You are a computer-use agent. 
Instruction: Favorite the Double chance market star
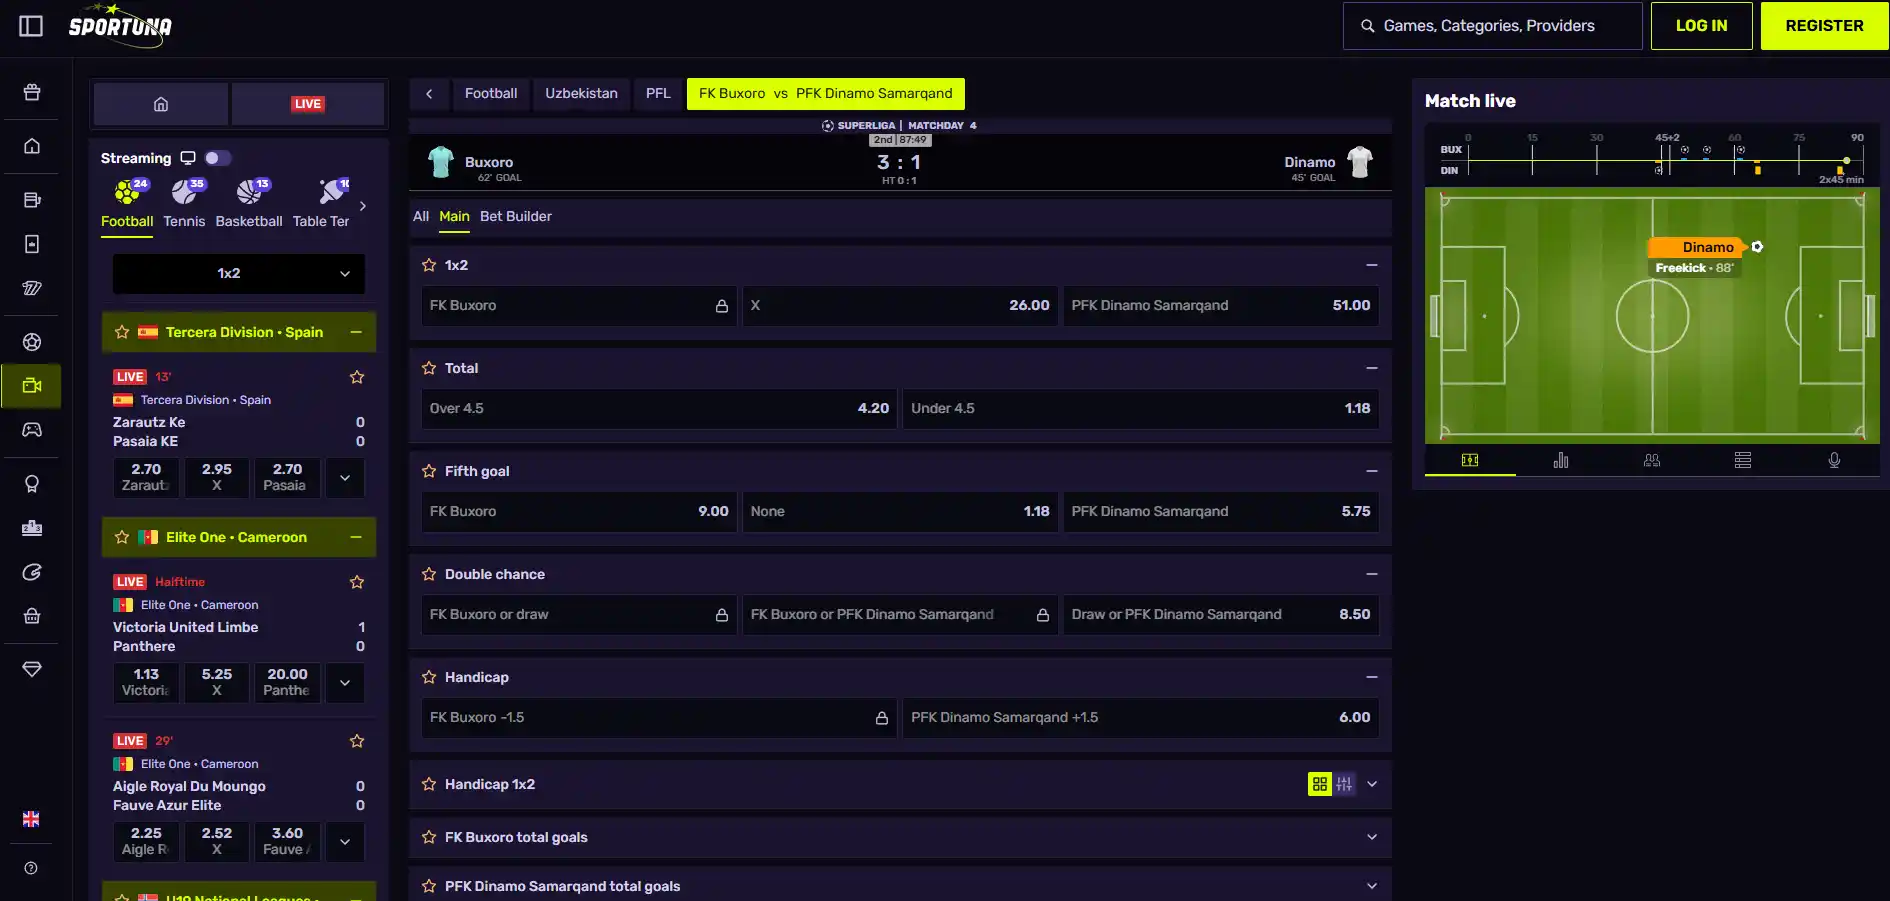click(429, 574)
